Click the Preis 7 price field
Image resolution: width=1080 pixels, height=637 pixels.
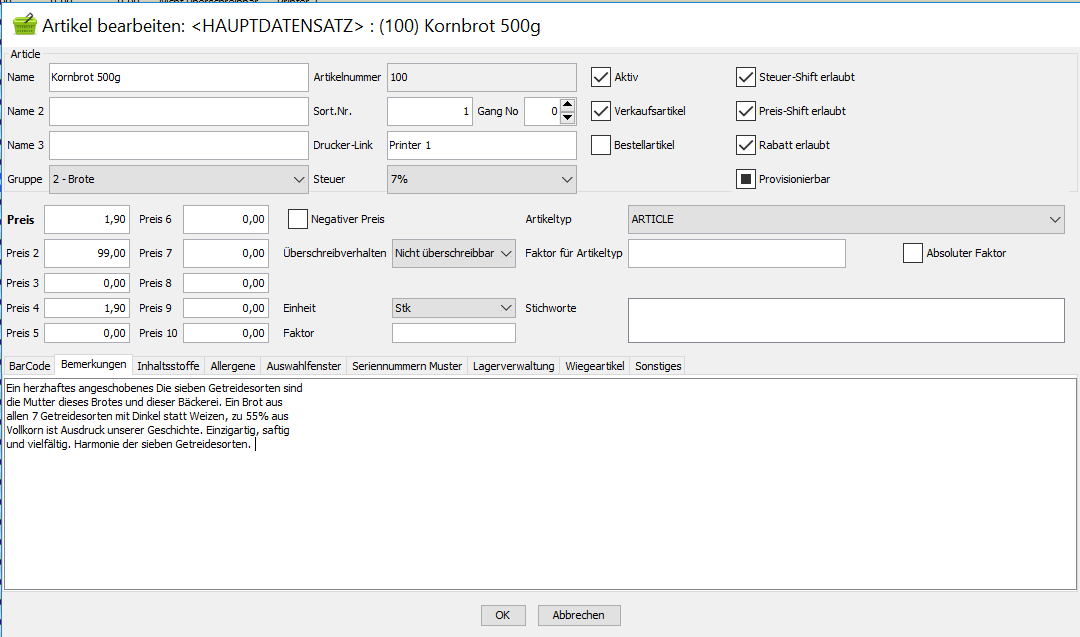tap(226, 253)
